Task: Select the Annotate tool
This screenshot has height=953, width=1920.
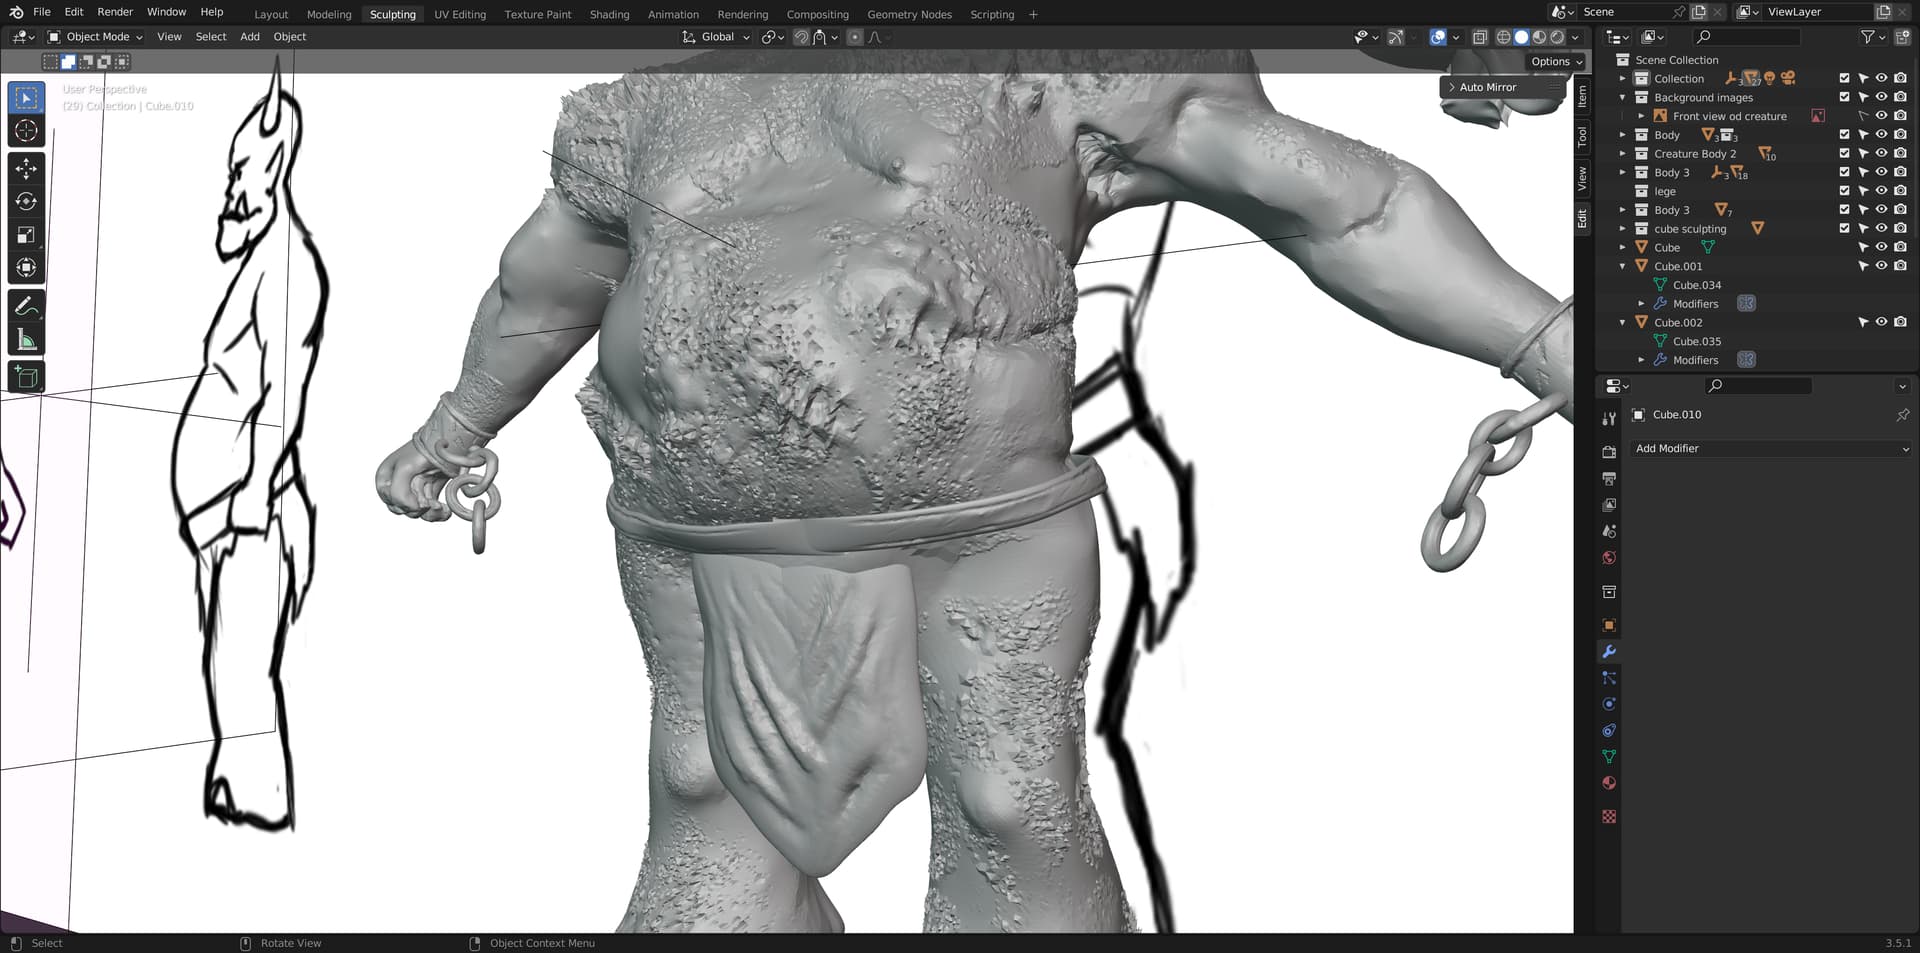Action: point(27,306)
